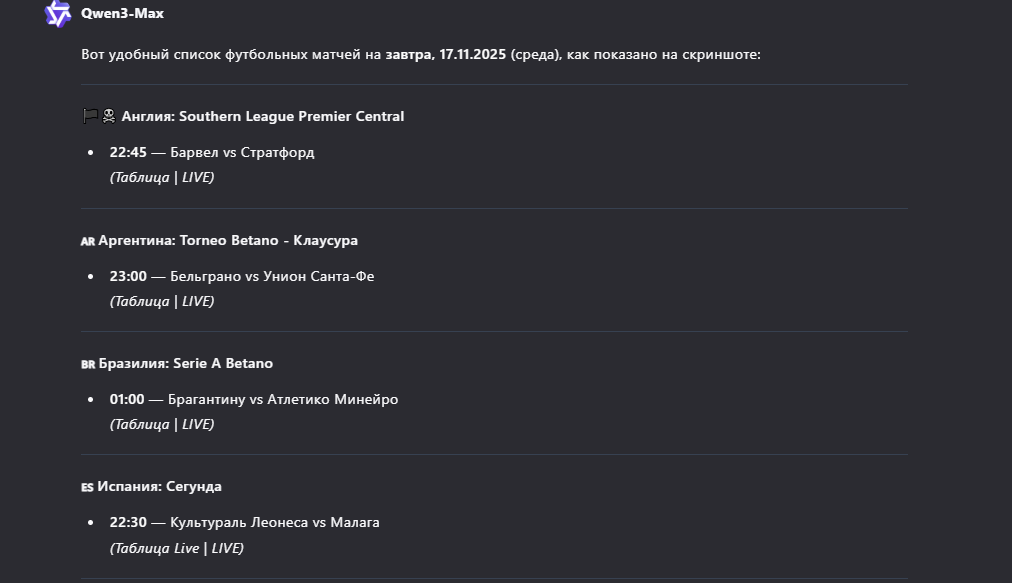The width and height of the screenshot is (1012, 583).
Task: Click the 22:30 match time
Action: pos(128,523)
